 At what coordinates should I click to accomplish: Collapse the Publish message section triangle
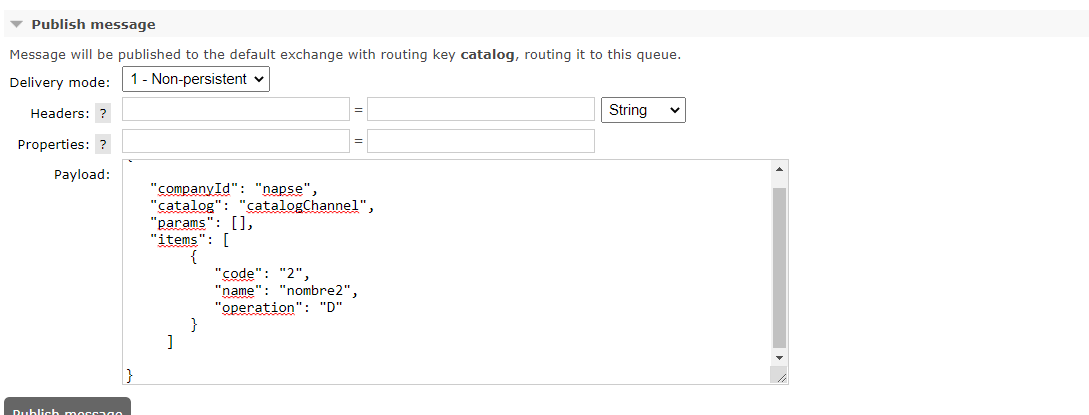point(16,24)
